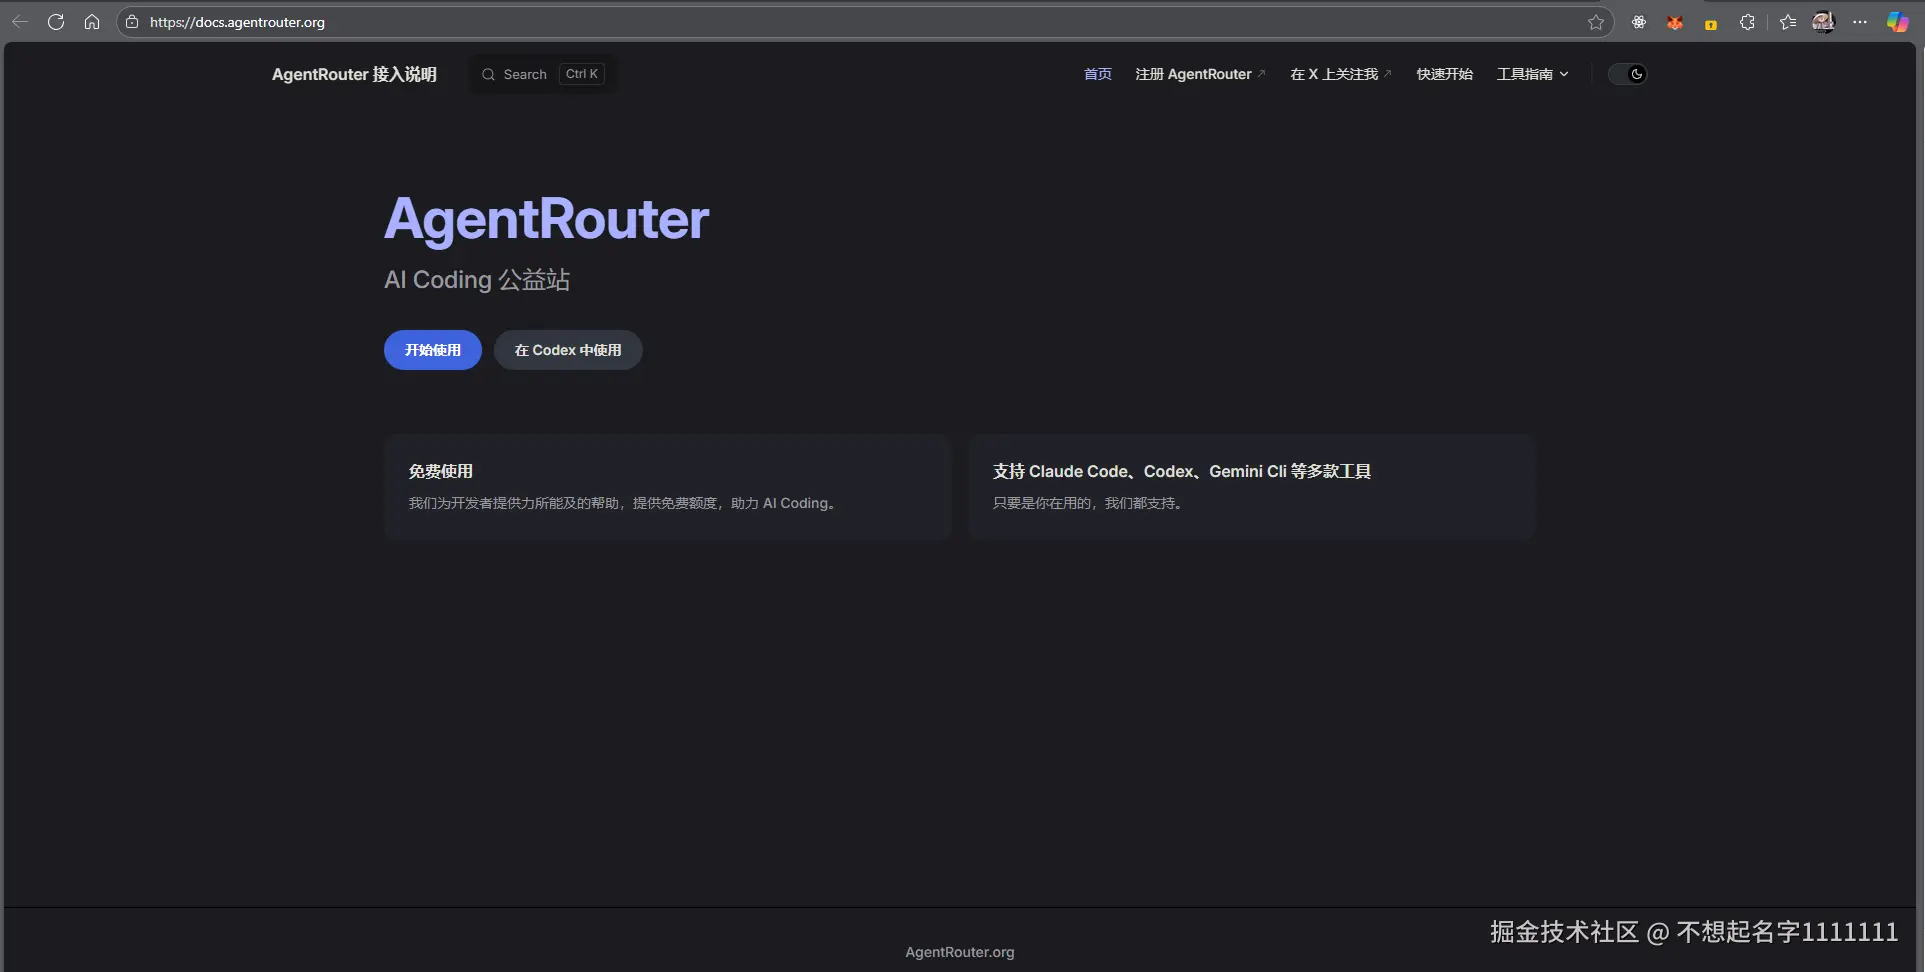Open the MetaMask fox extension
This screenshot has height=972, width=1925.
tap(1675, 22)
